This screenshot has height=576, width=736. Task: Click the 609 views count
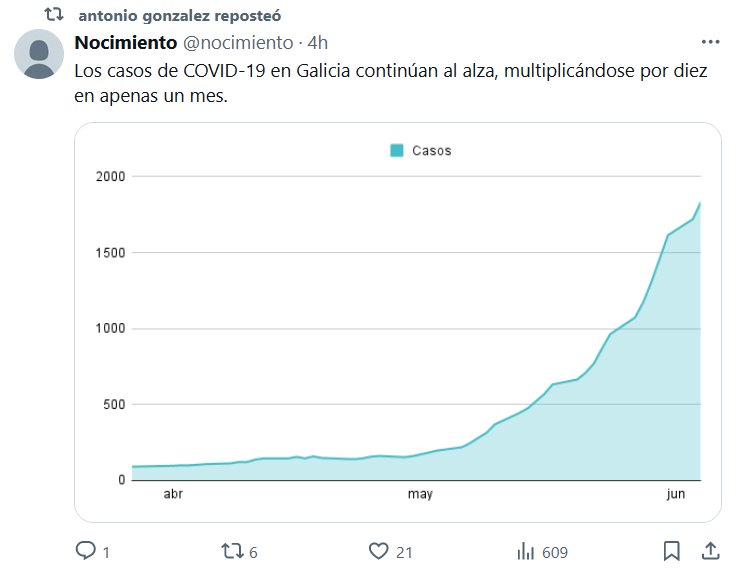point(553,551)
